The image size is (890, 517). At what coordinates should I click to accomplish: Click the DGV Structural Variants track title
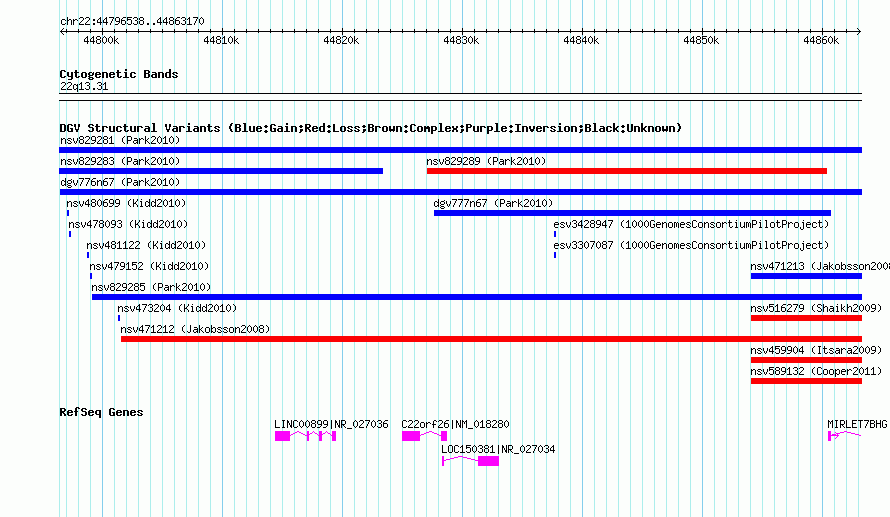coord(371,128)
